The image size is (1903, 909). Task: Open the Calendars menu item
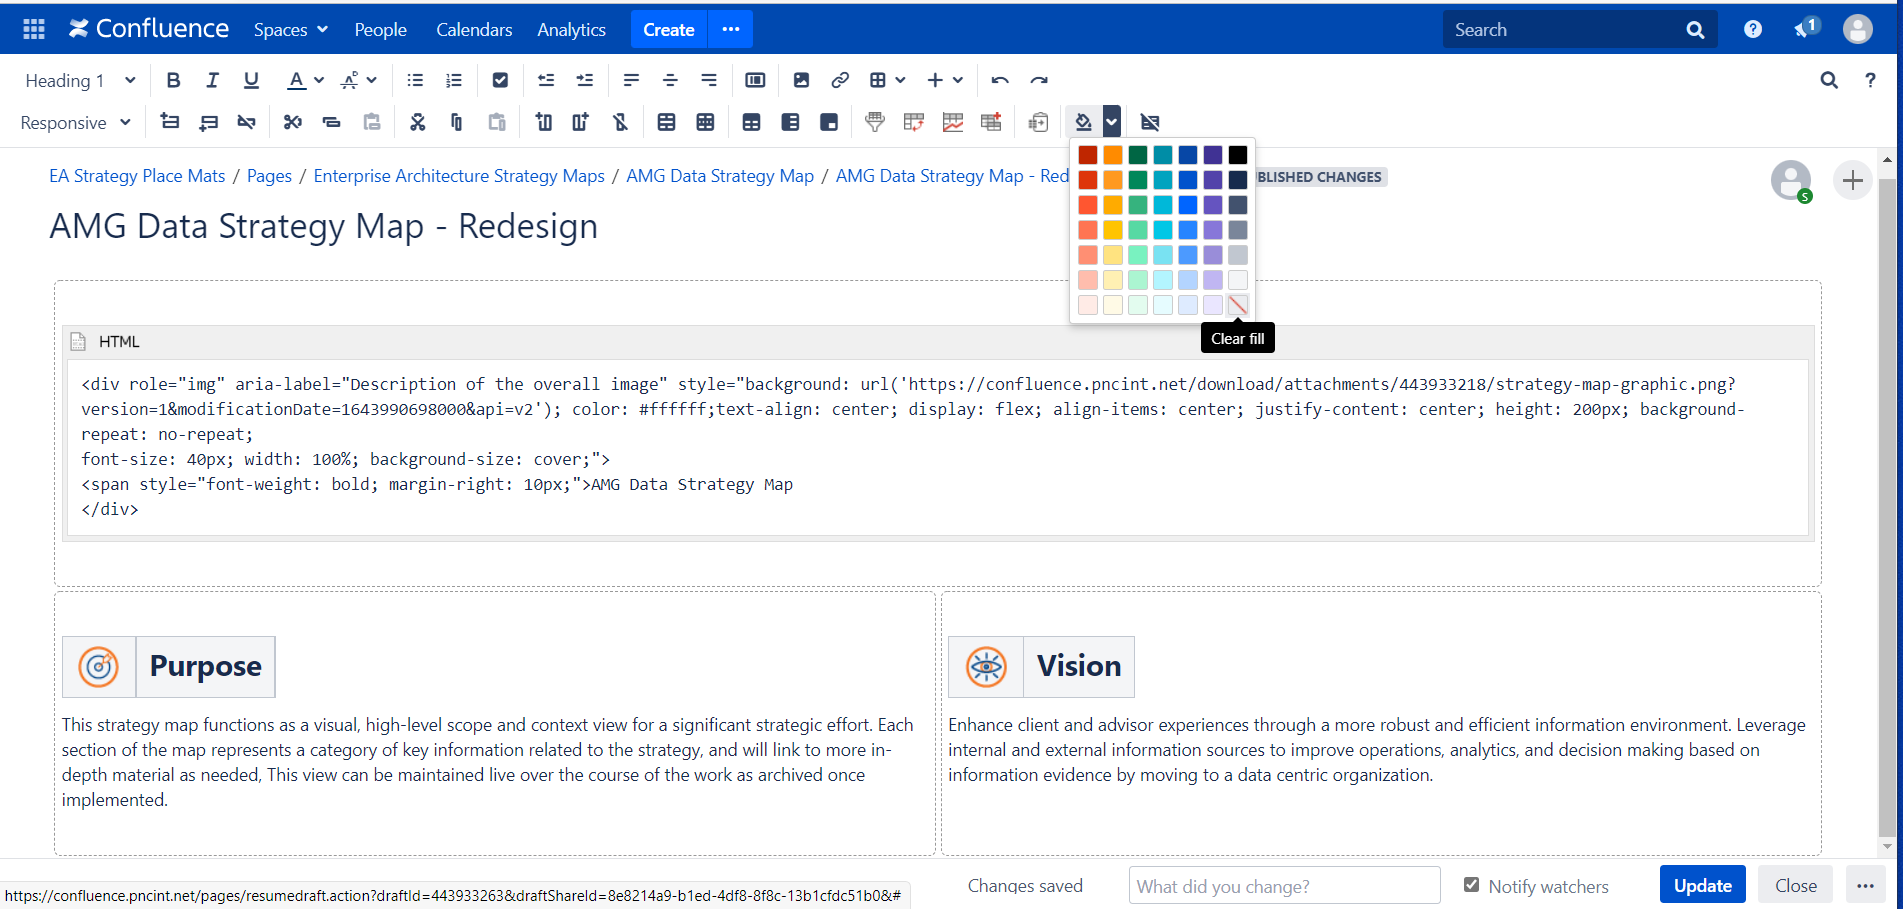[474, 29]
